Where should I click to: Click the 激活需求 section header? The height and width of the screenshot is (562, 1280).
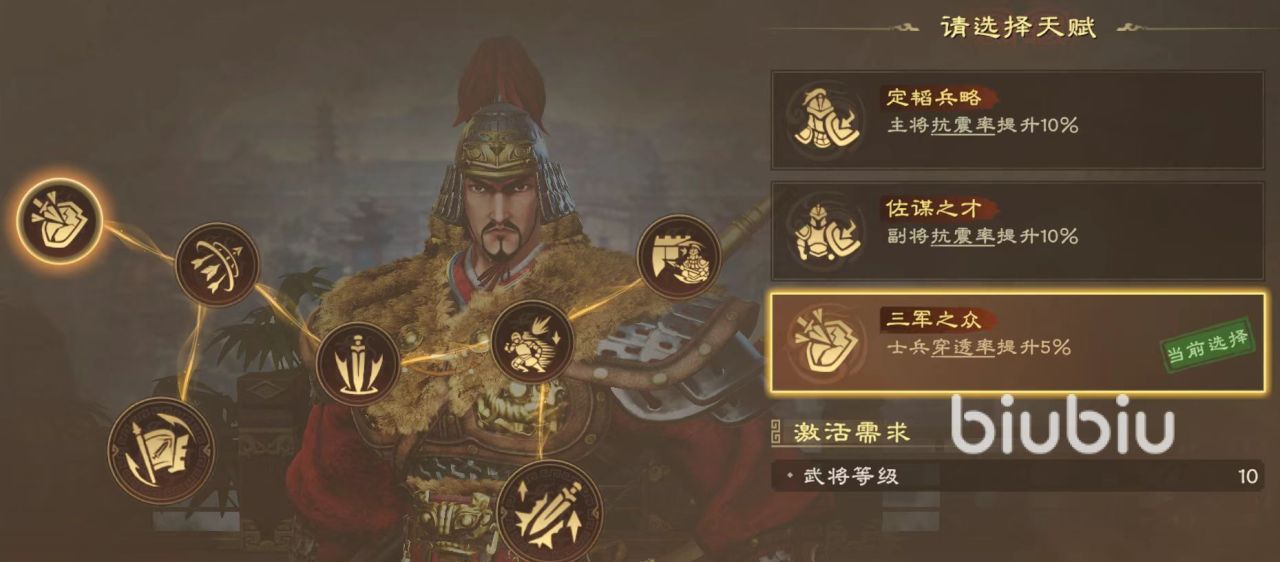pyautogui.click(x=852, y=433)
